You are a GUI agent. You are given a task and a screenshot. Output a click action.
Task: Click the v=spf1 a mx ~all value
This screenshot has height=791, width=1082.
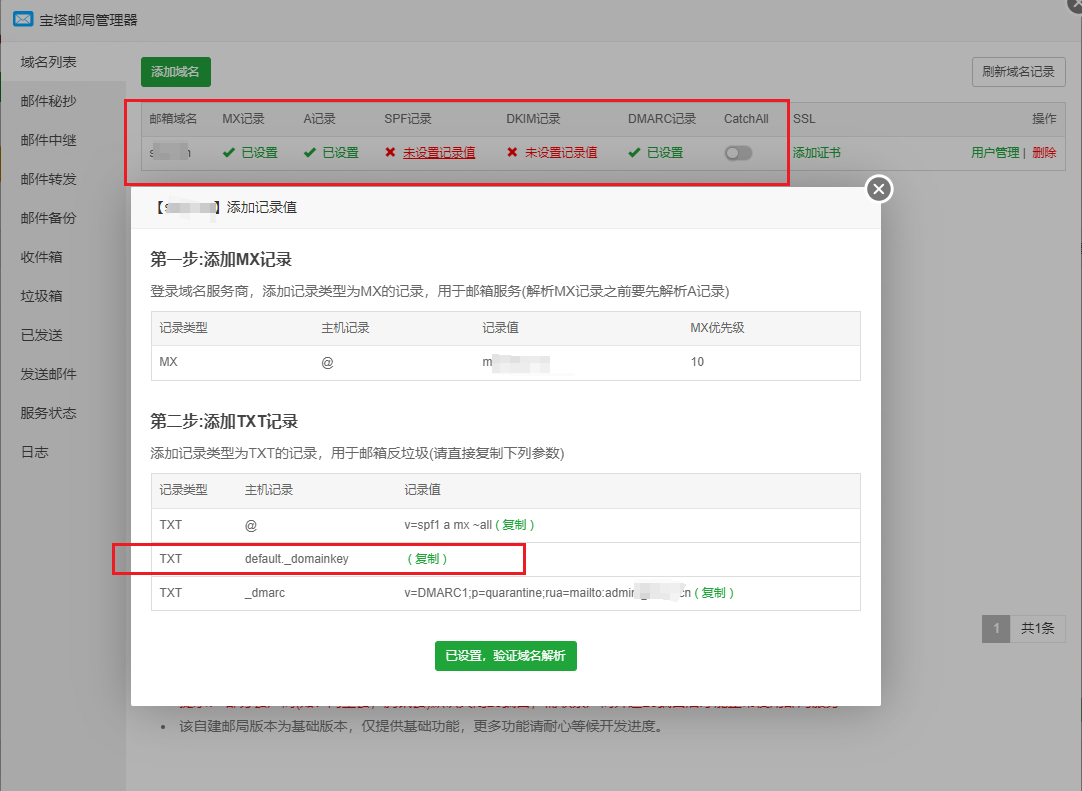click(x=448, y=525)
